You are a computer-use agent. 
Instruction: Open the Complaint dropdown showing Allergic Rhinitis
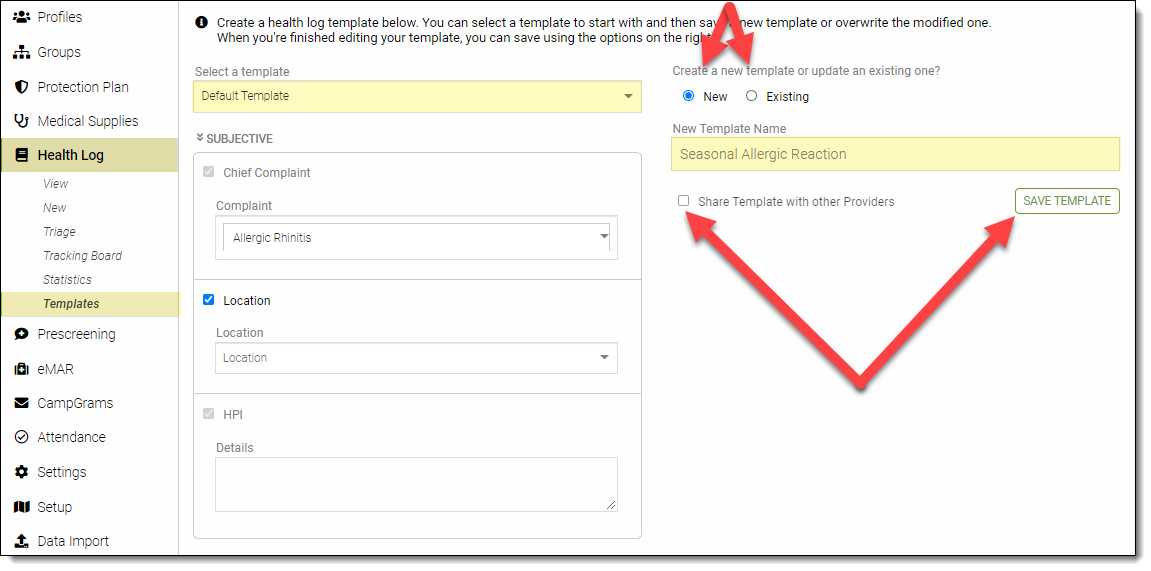click(416, 238)
